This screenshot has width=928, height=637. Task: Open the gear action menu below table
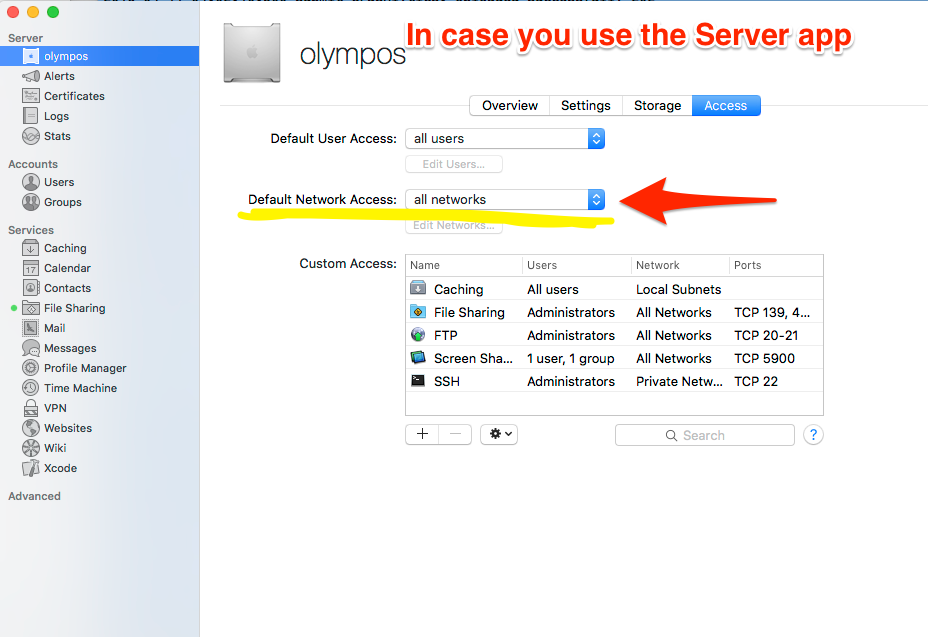click(x=499, y=434)
